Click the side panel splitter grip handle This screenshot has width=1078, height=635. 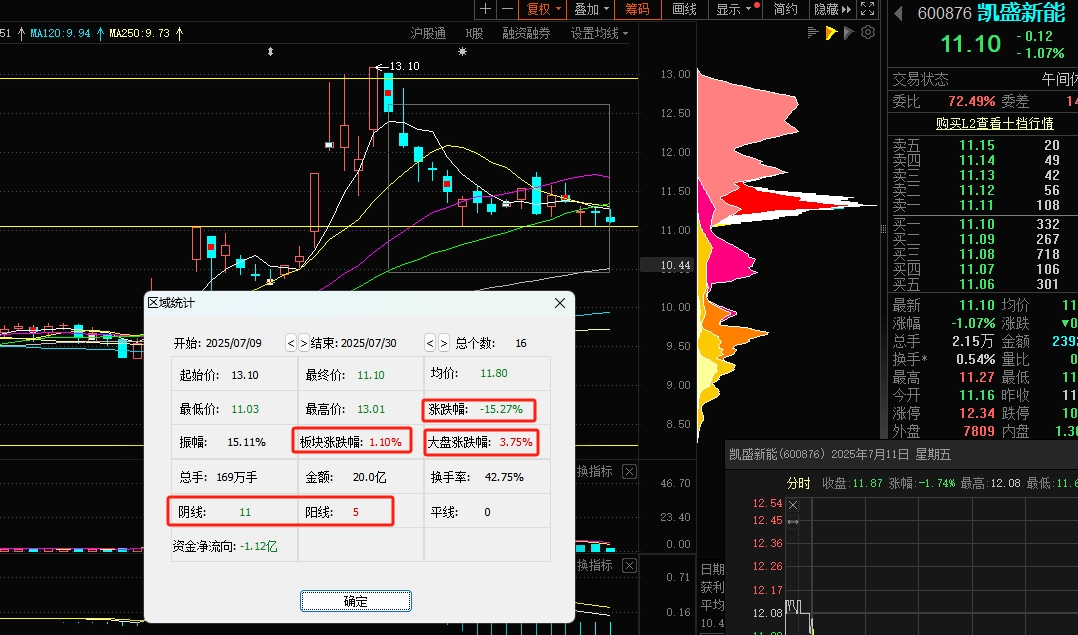pyautogui.click(x=883, y=229)
